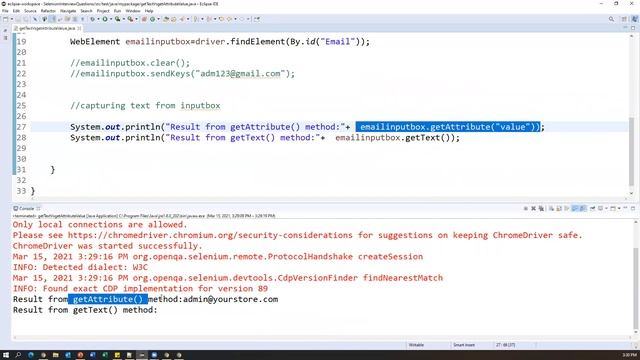Click the Toggle Mark Occurrences toolbar icon

(52, 19)
